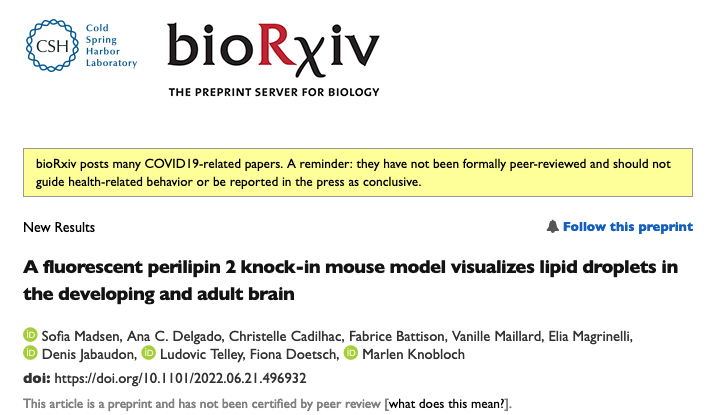Open the 'what does this mean?' link

coord(454,404)
